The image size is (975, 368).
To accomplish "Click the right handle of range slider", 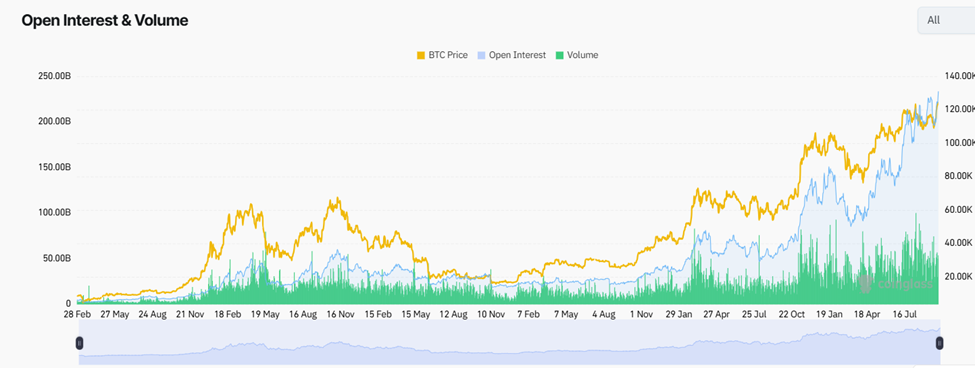I will click(x=940, y=343).
